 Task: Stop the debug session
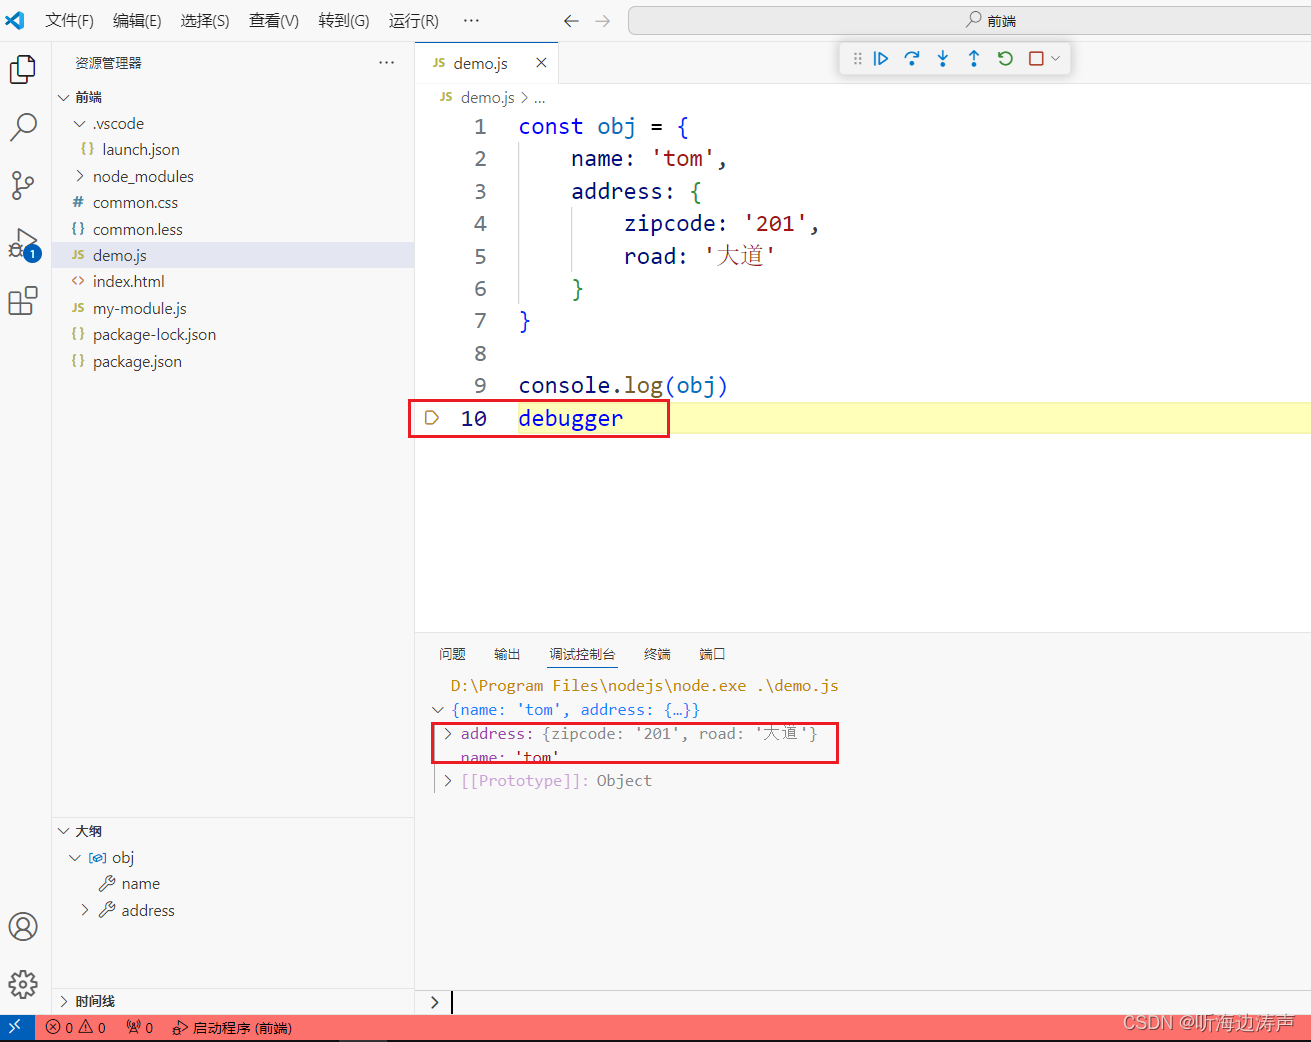pyautogui.click(x=1036, y=59)
